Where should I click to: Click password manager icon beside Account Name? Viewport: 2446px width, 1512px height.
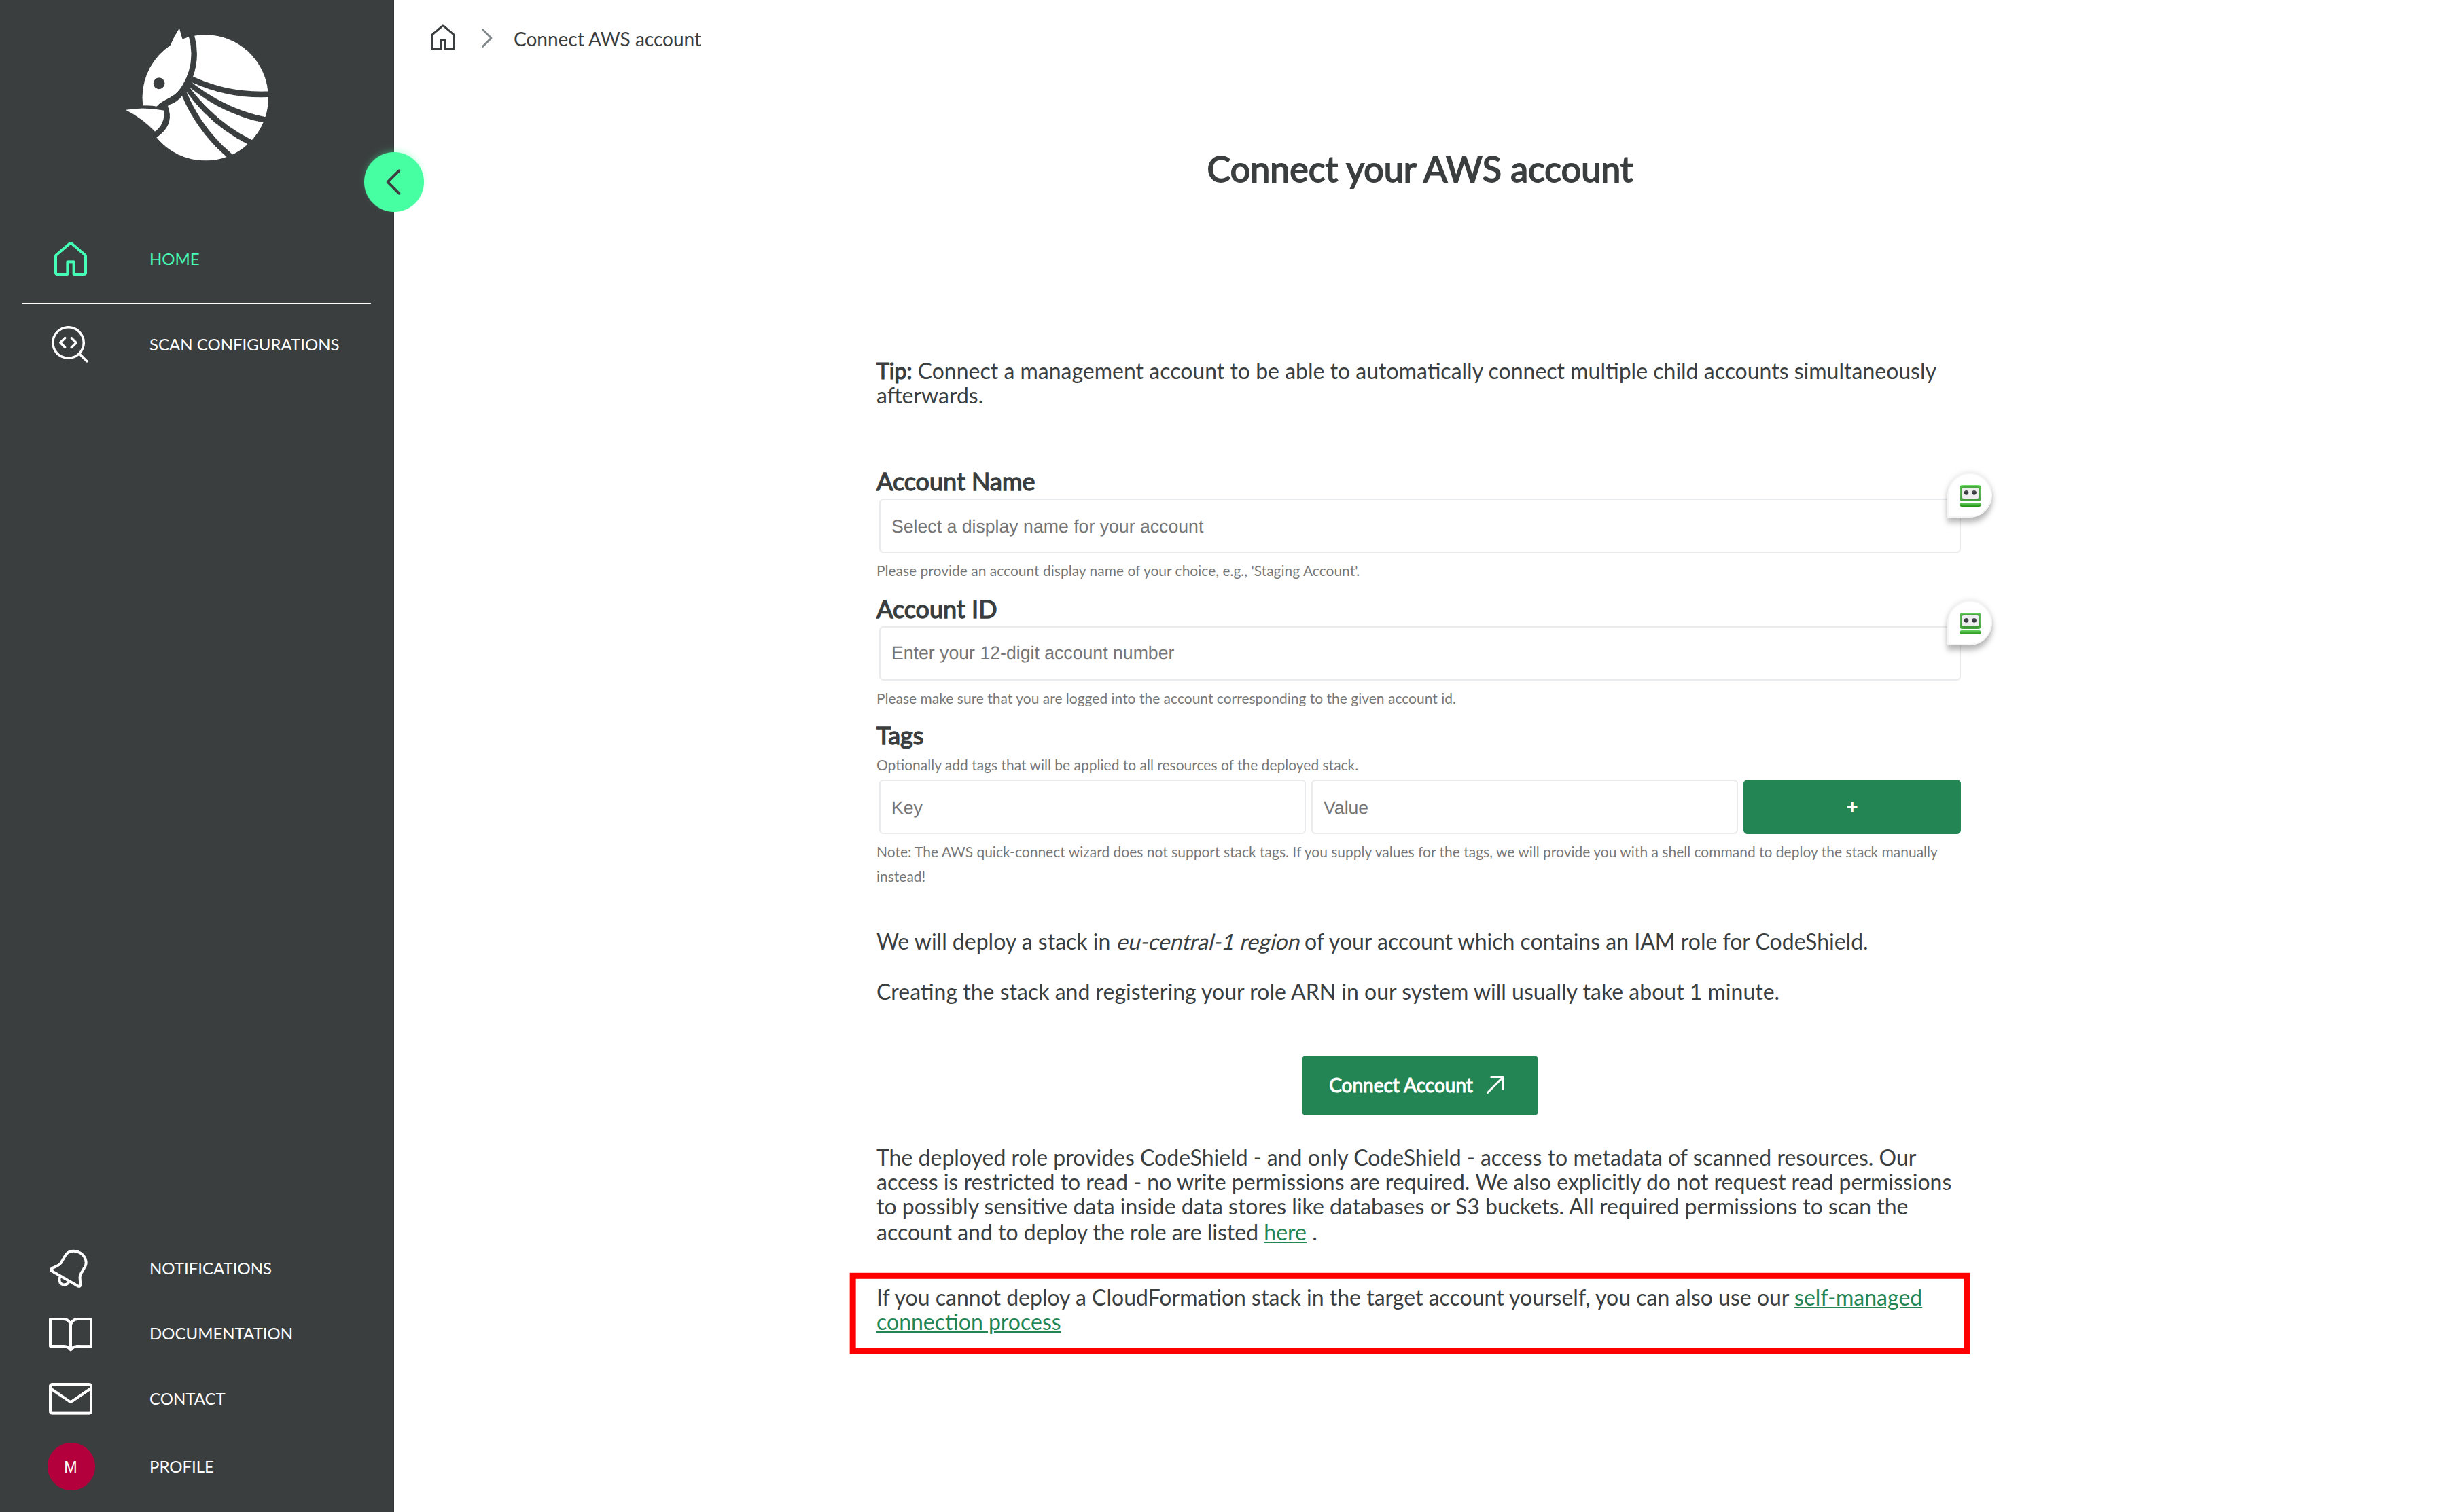[1969, 496]
